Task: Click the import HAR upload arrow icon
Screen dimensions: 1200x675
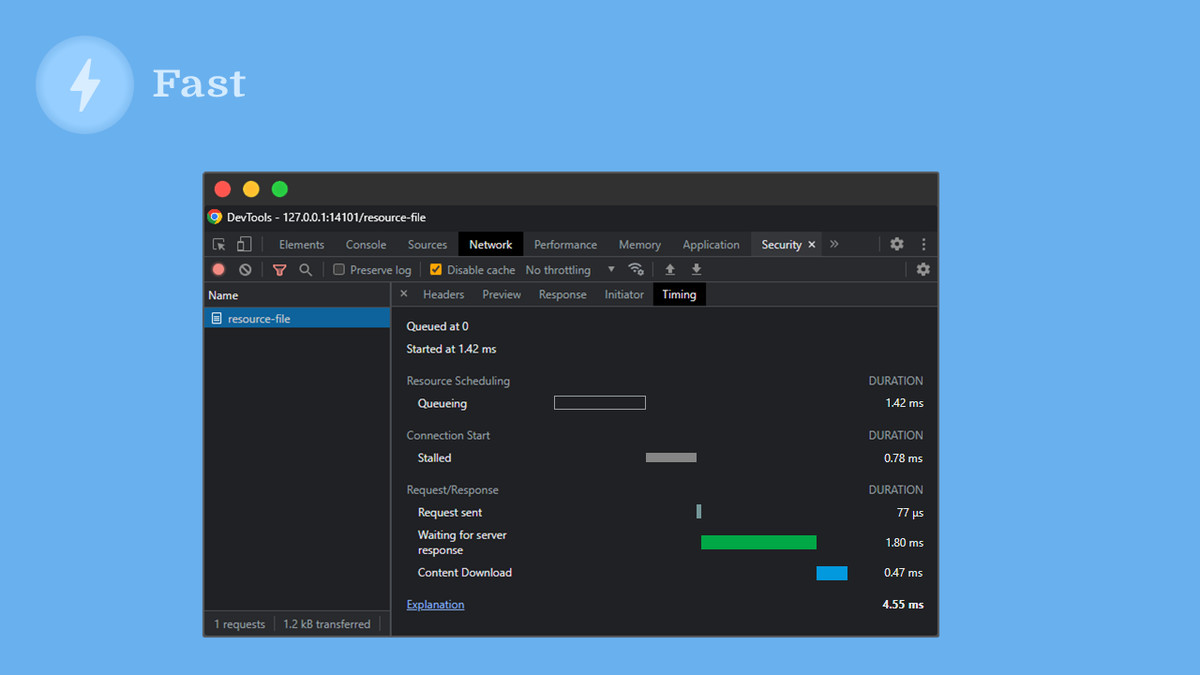Action: click(x=670, y=269)
